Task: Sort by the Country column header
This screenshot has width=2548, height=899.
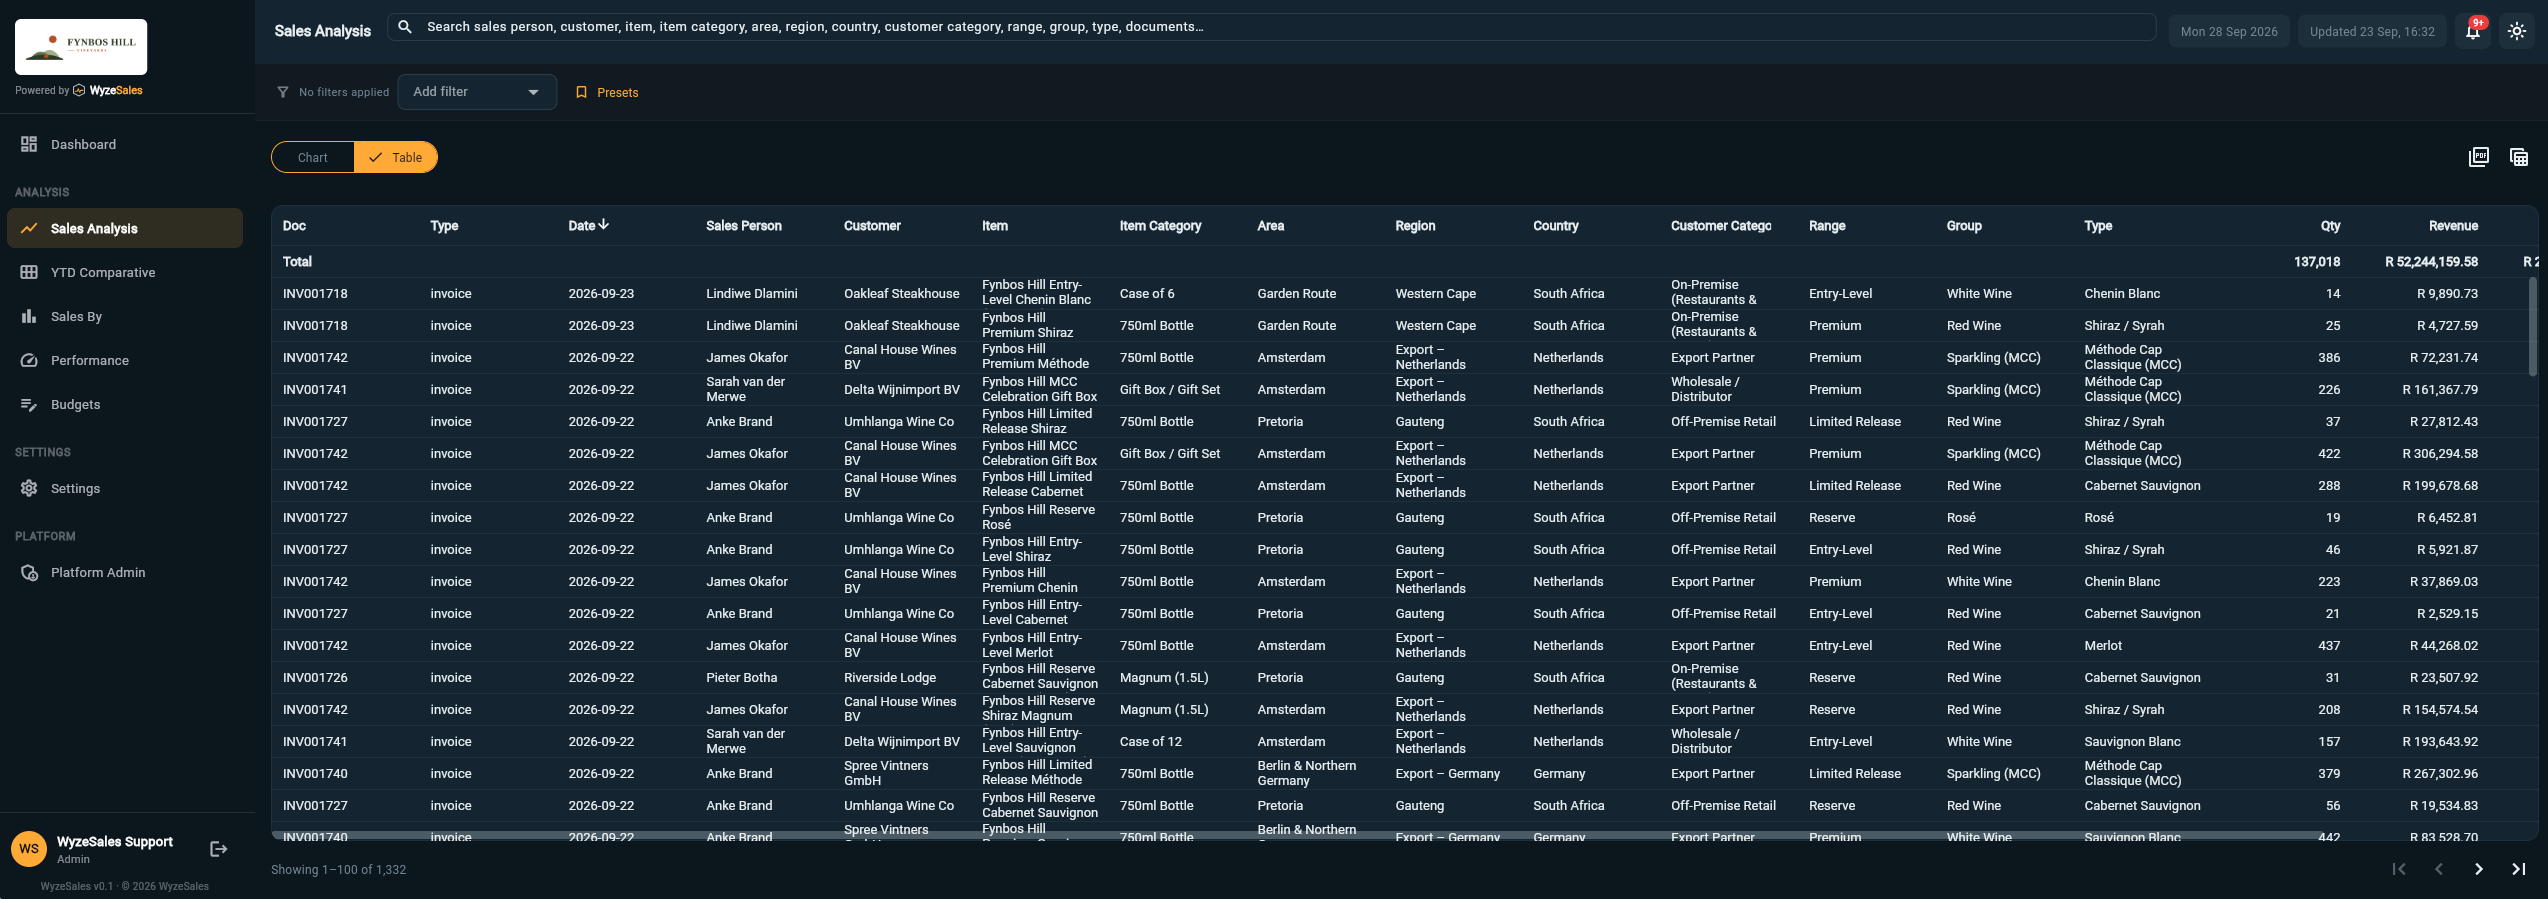Action: pos(1556,226)
